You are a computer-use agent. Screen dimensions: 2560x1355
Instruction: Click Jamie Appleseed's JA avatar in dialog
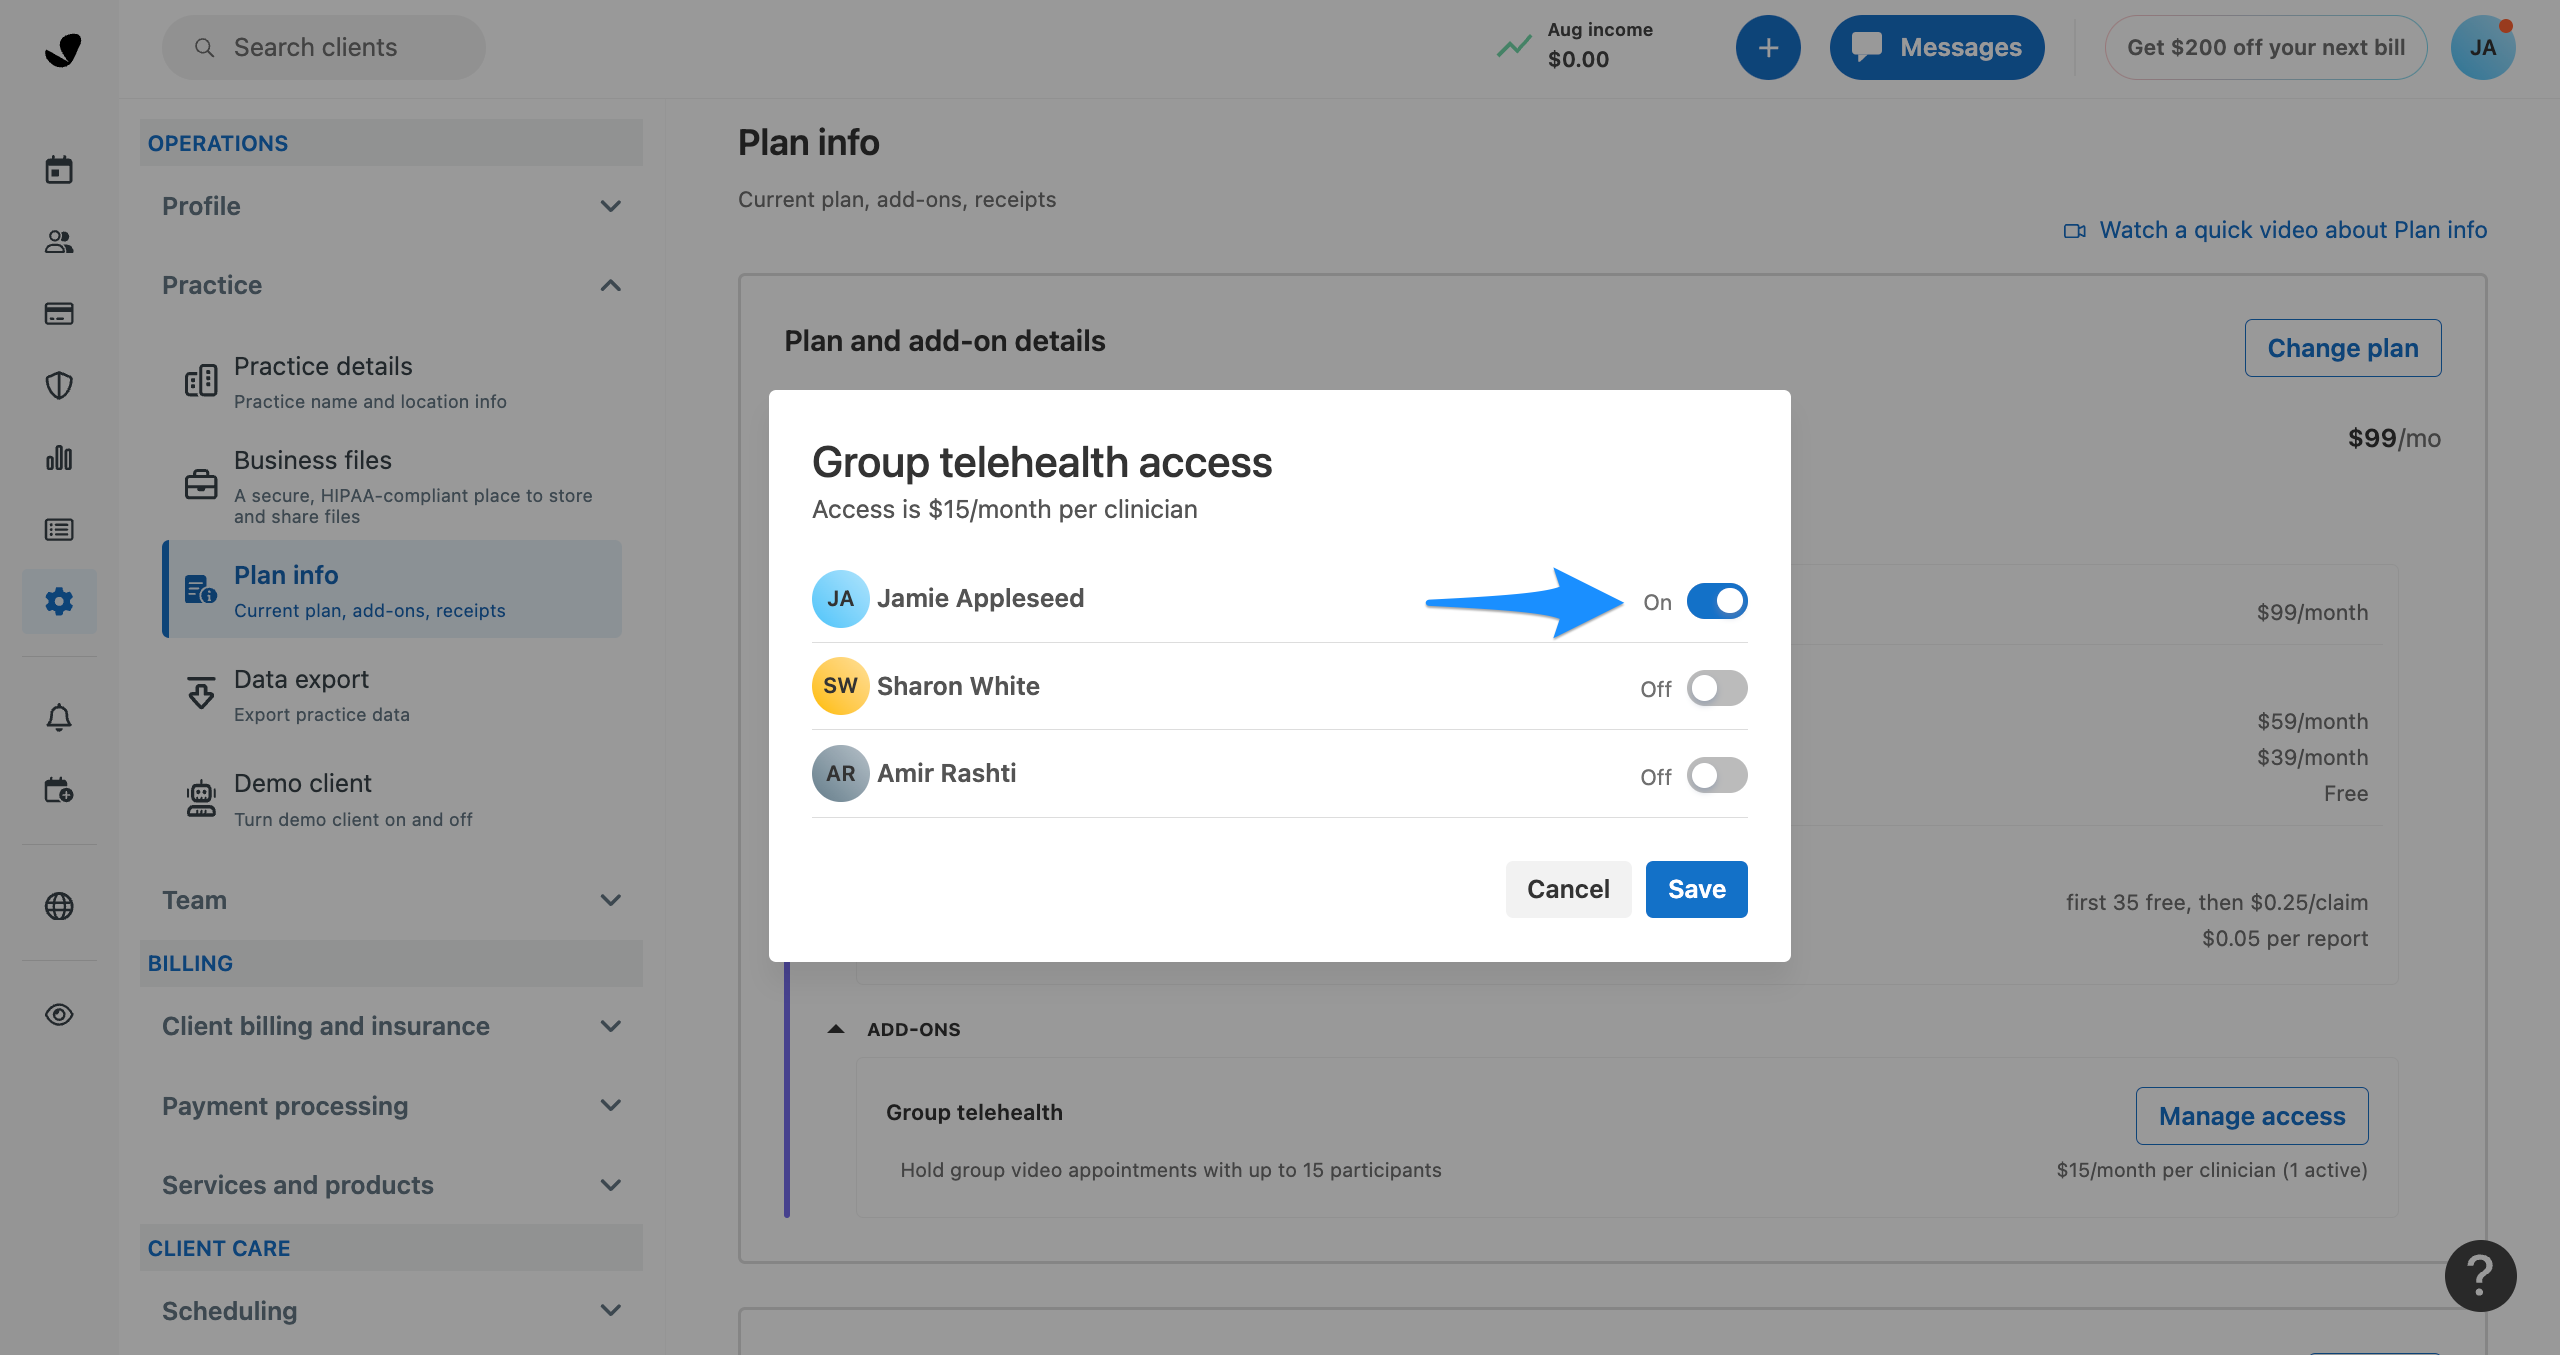pos(840,599)
